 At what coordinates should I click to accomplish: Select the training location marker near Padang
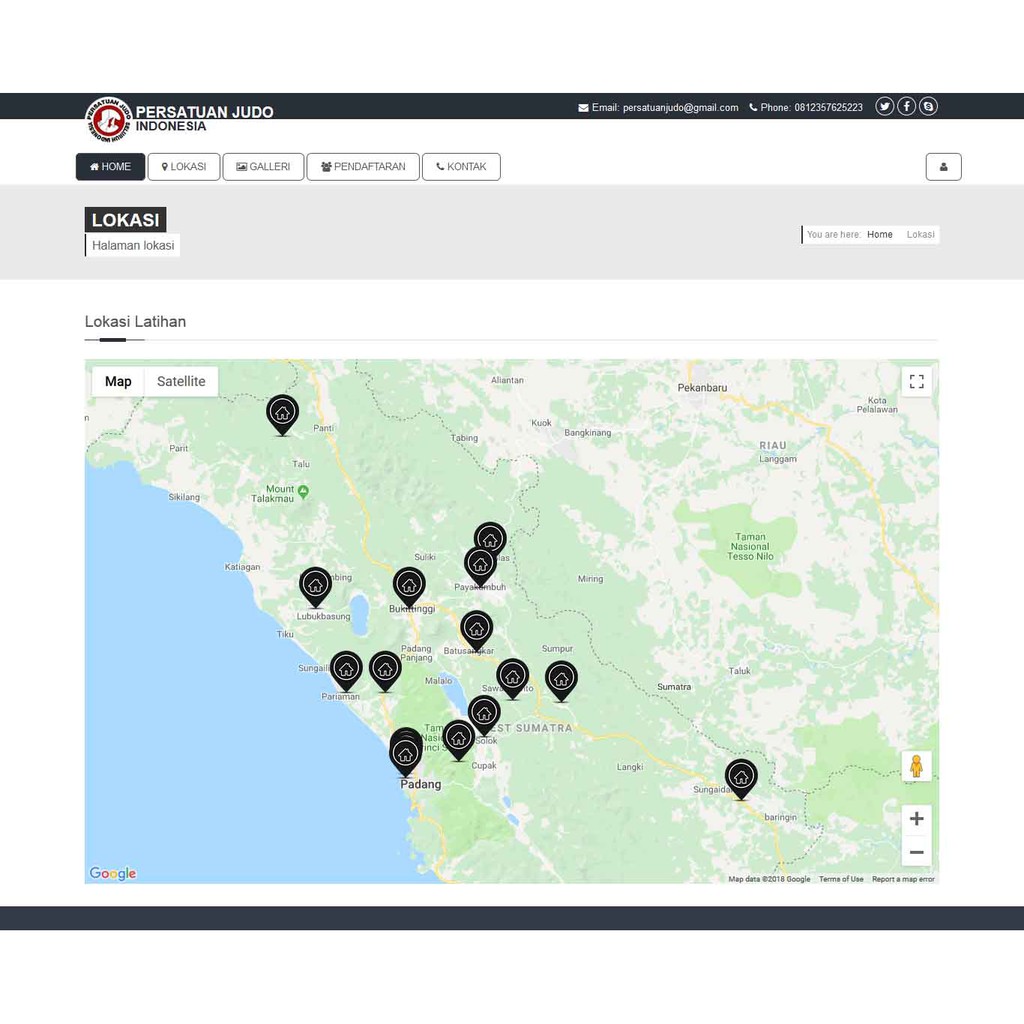405,752
